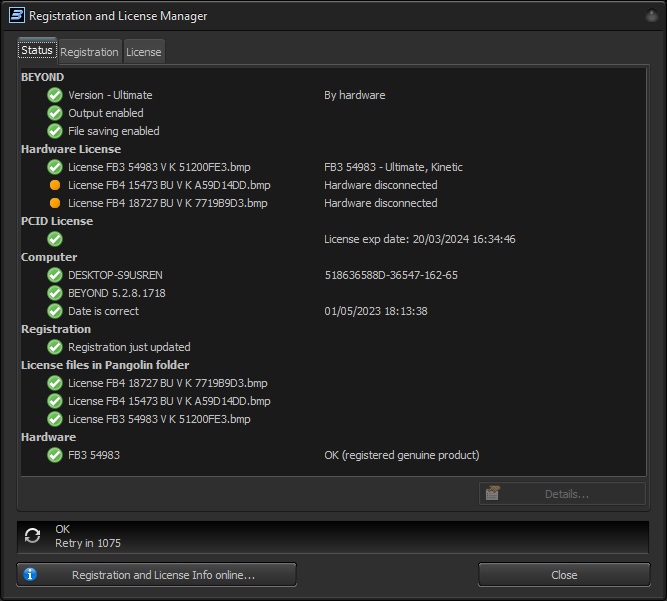Switch to the Registration tab
This screenshot has height=601, width=667.
[89, 52]
